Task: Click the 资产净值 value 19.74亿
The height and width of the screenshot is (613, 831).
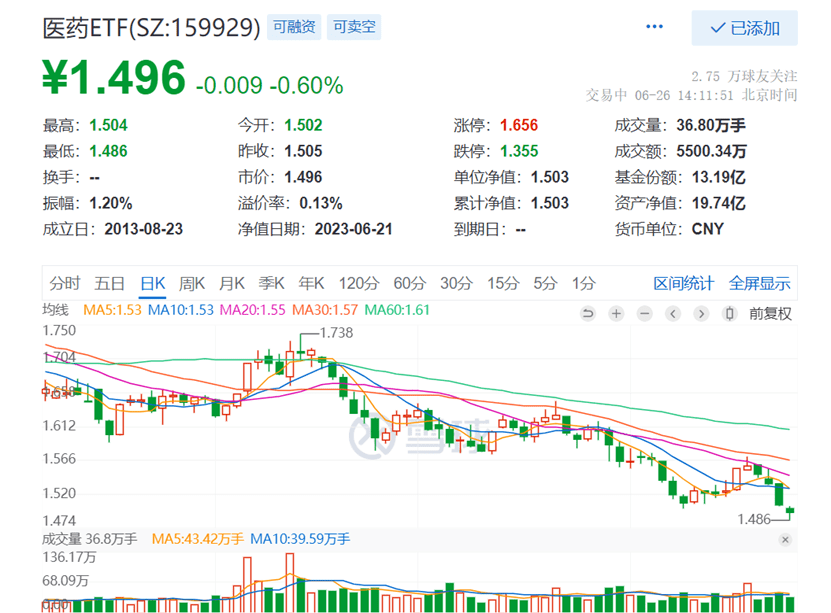Action: pos(719,203)
